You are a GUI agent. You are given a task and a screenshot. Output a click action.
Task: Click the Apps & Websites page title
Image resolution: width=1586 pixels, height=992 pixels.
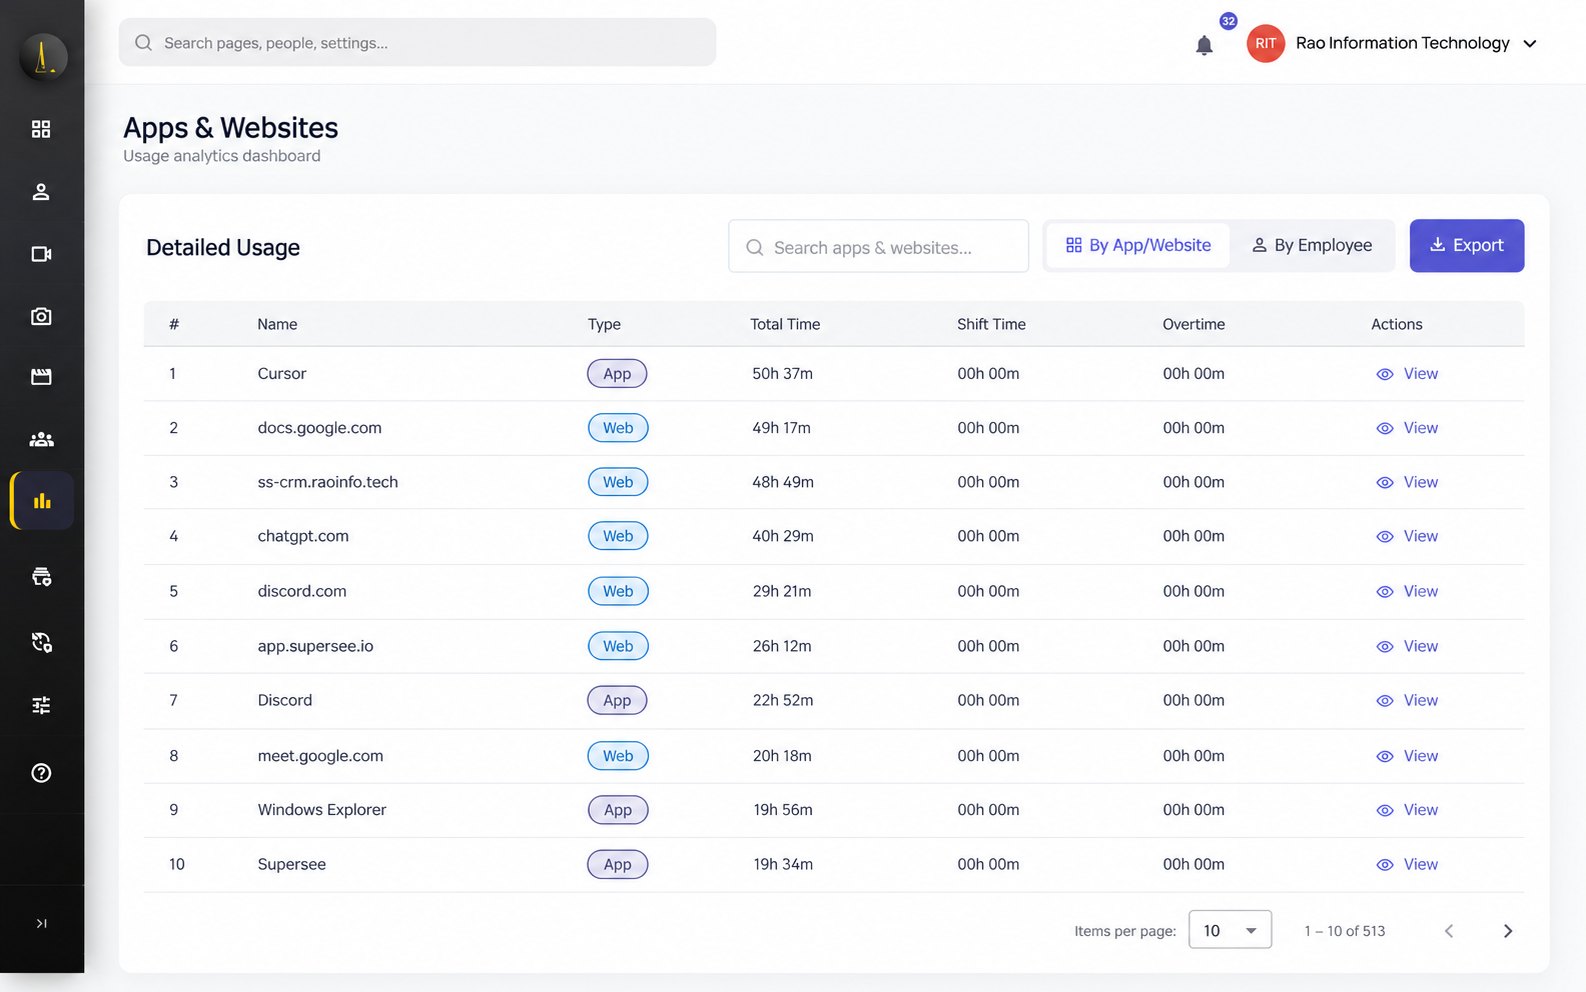click(x=230, y=128)
